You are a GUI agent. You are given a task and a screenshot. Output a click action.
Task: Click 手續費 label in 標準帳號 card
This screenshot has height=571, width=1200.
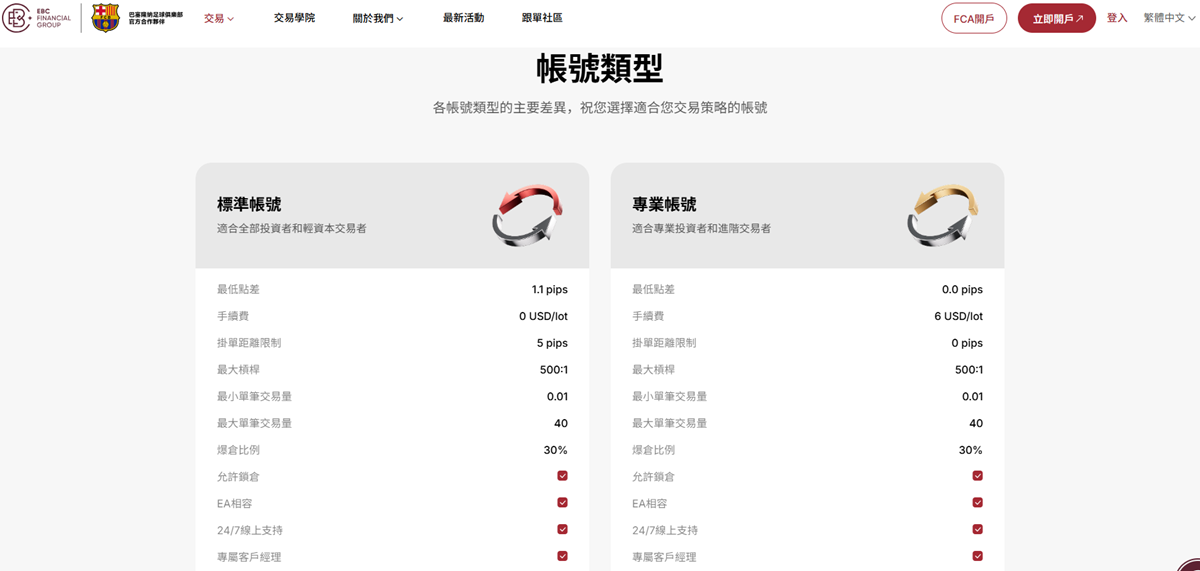pos(233,316)
